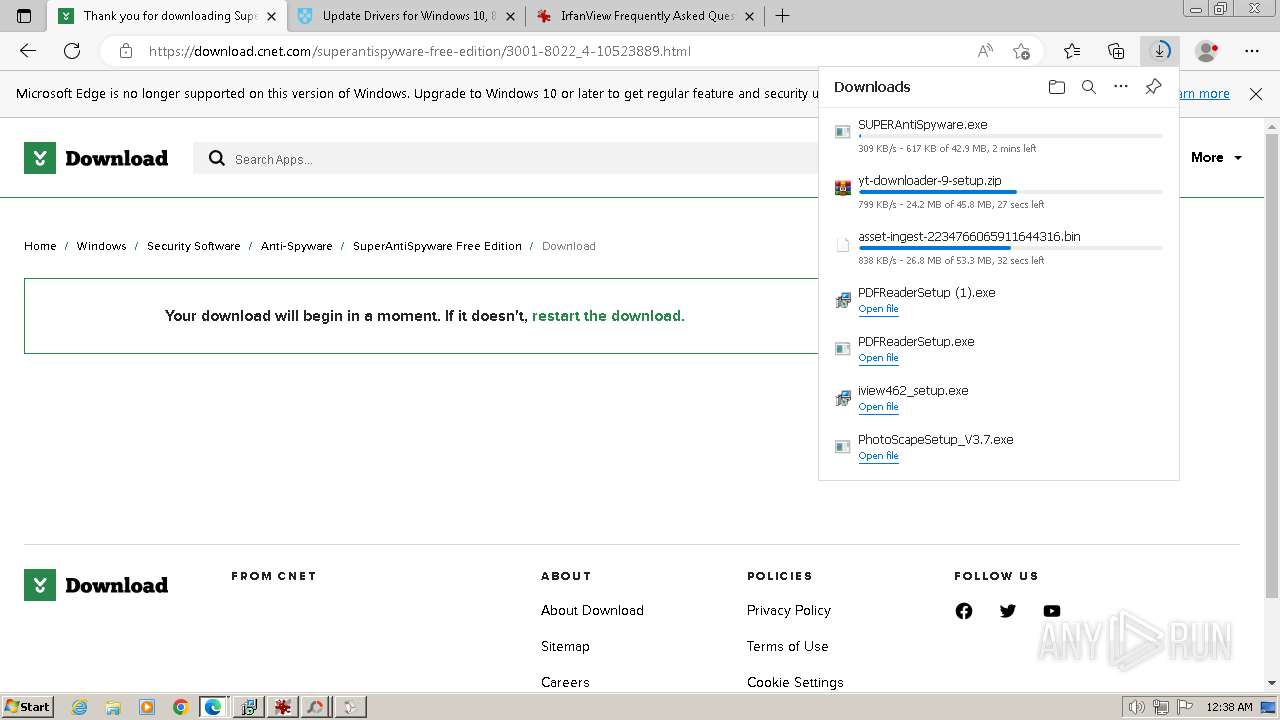
Task: Open Terms of Use link
Action: click(787, 647)
